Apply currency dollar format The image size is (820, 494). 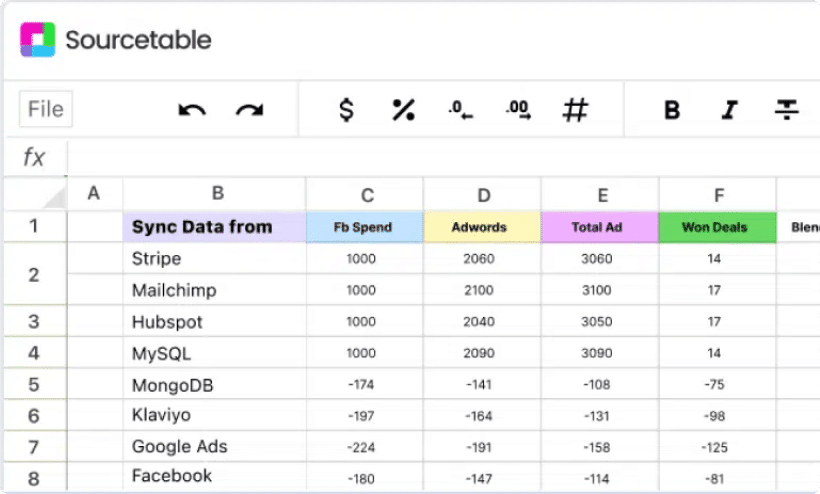tap(346, 110)
